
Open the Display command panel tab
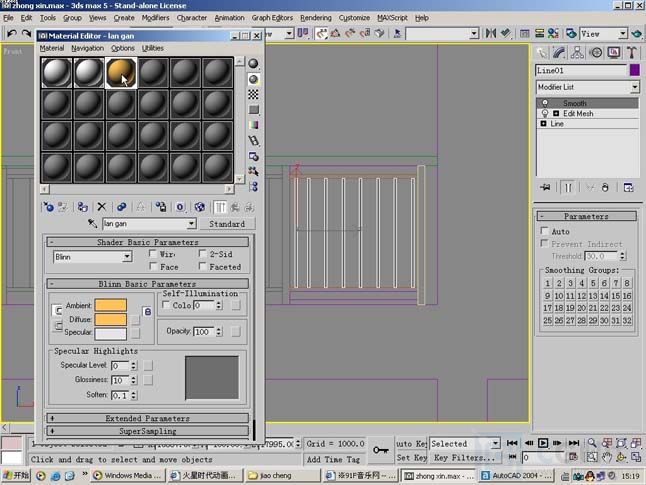614,53
